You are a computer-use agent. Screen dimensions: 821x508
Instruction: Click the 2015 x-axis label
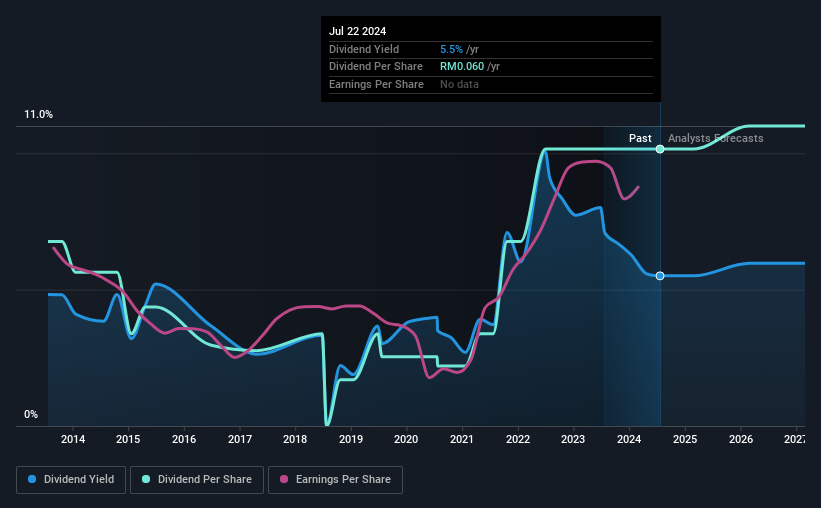click(x=128, y=439)
